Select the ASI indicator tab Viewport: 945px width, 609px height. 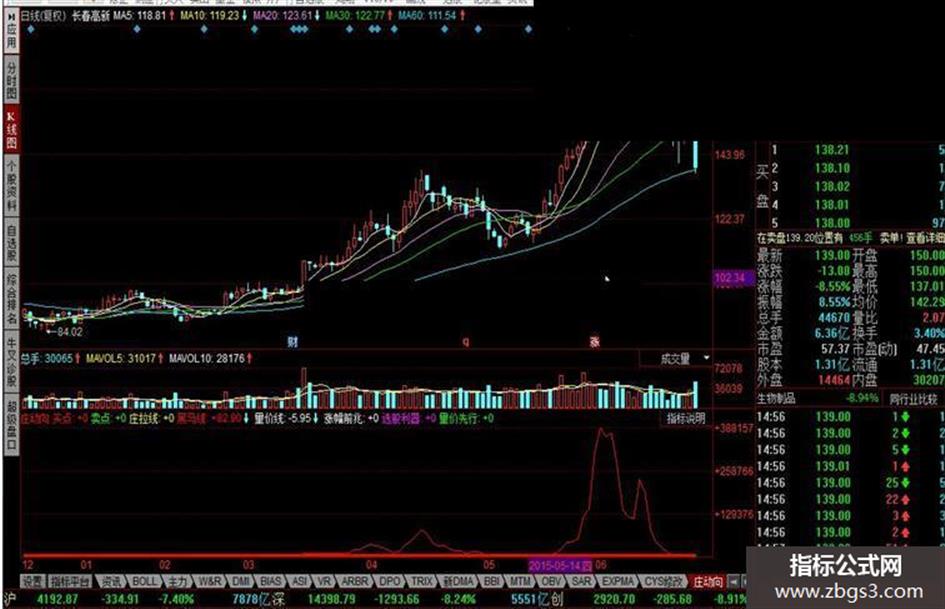pos(300,581)
